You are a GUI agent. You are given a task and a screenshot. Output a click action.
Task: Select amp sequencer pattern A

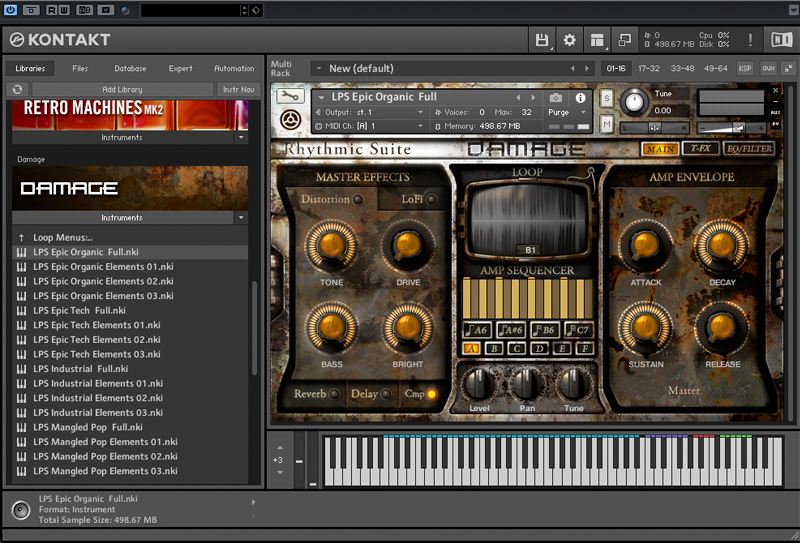(471, 349)
